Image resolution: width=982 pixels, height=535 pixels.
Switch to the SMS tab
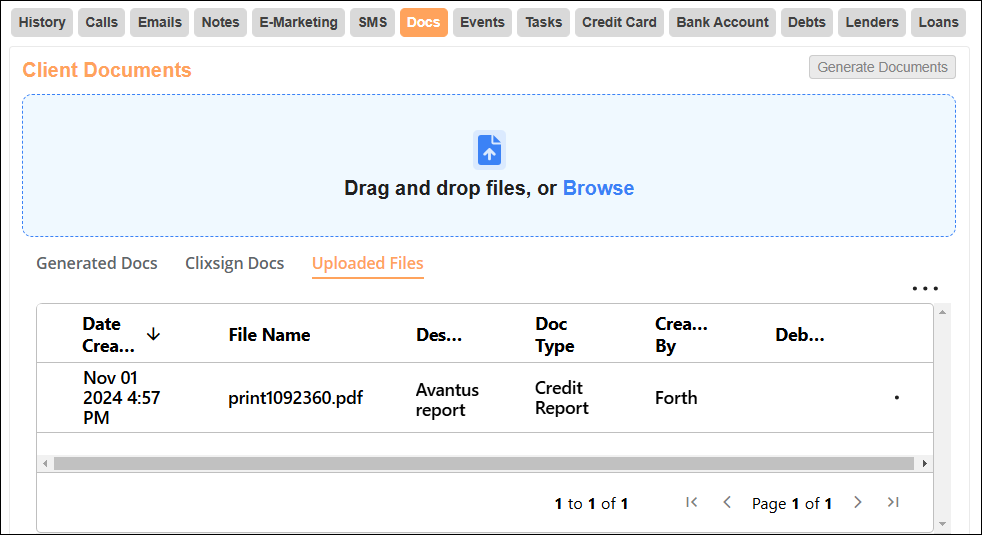[373, 23]
